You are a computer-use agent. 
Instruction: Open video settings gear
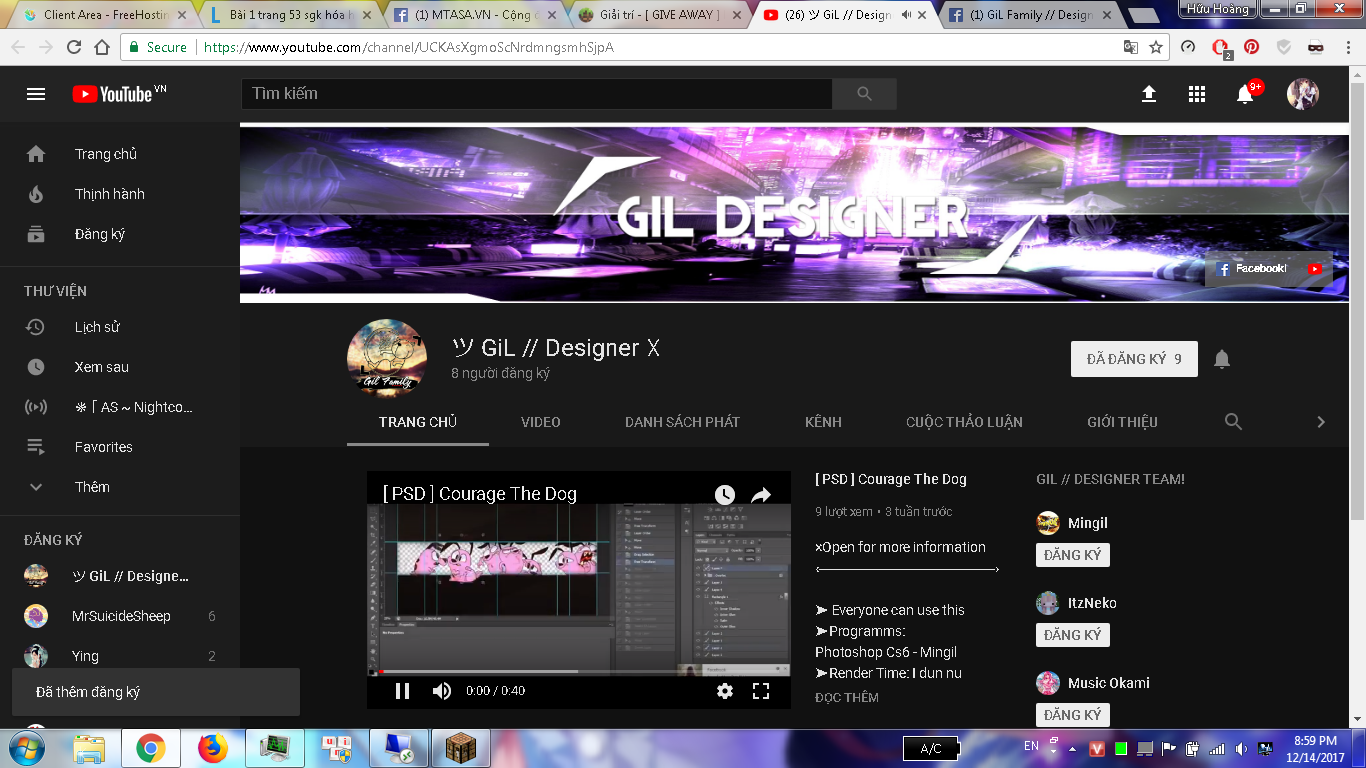click(x=725, y=691)
